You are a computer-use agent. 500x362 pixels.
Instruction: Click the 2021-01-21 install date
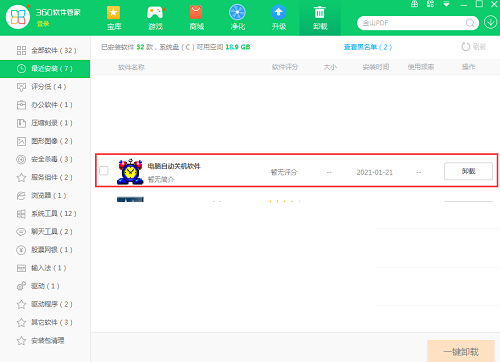point(375,172)
